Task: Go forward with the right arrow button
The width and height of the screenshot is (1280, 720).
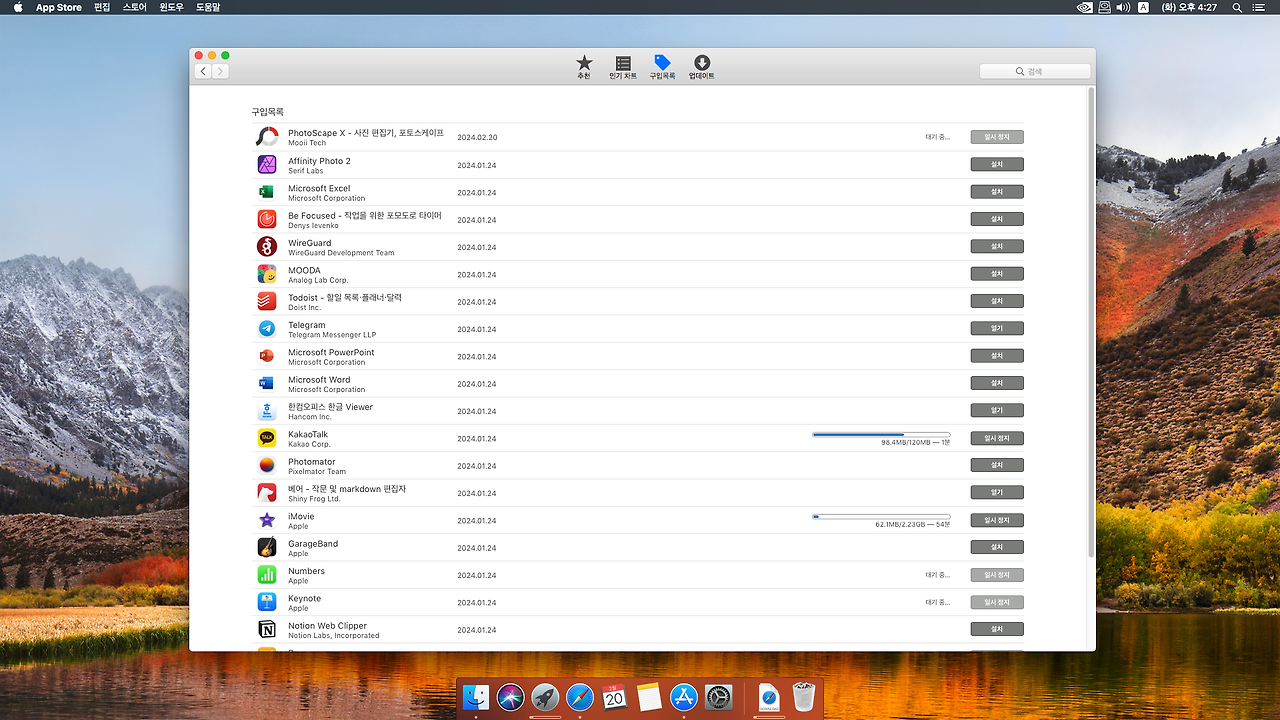Action: coord(221,71)
